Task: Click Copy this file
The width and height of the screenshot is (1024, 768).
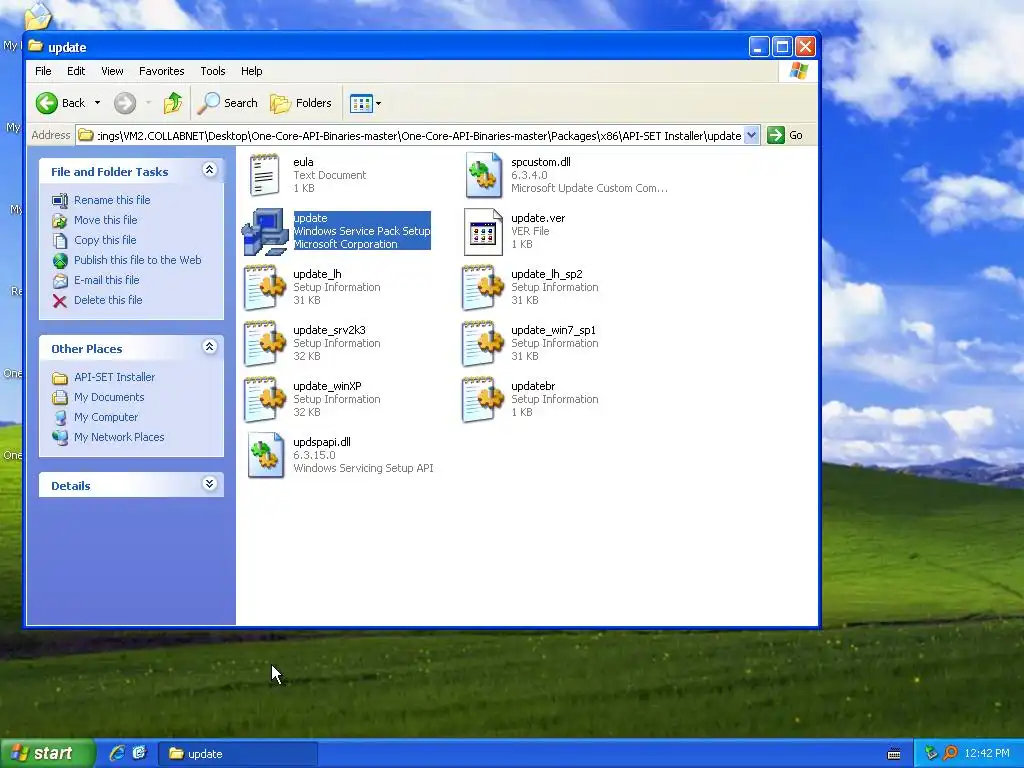Action: [x=104, y=240]
